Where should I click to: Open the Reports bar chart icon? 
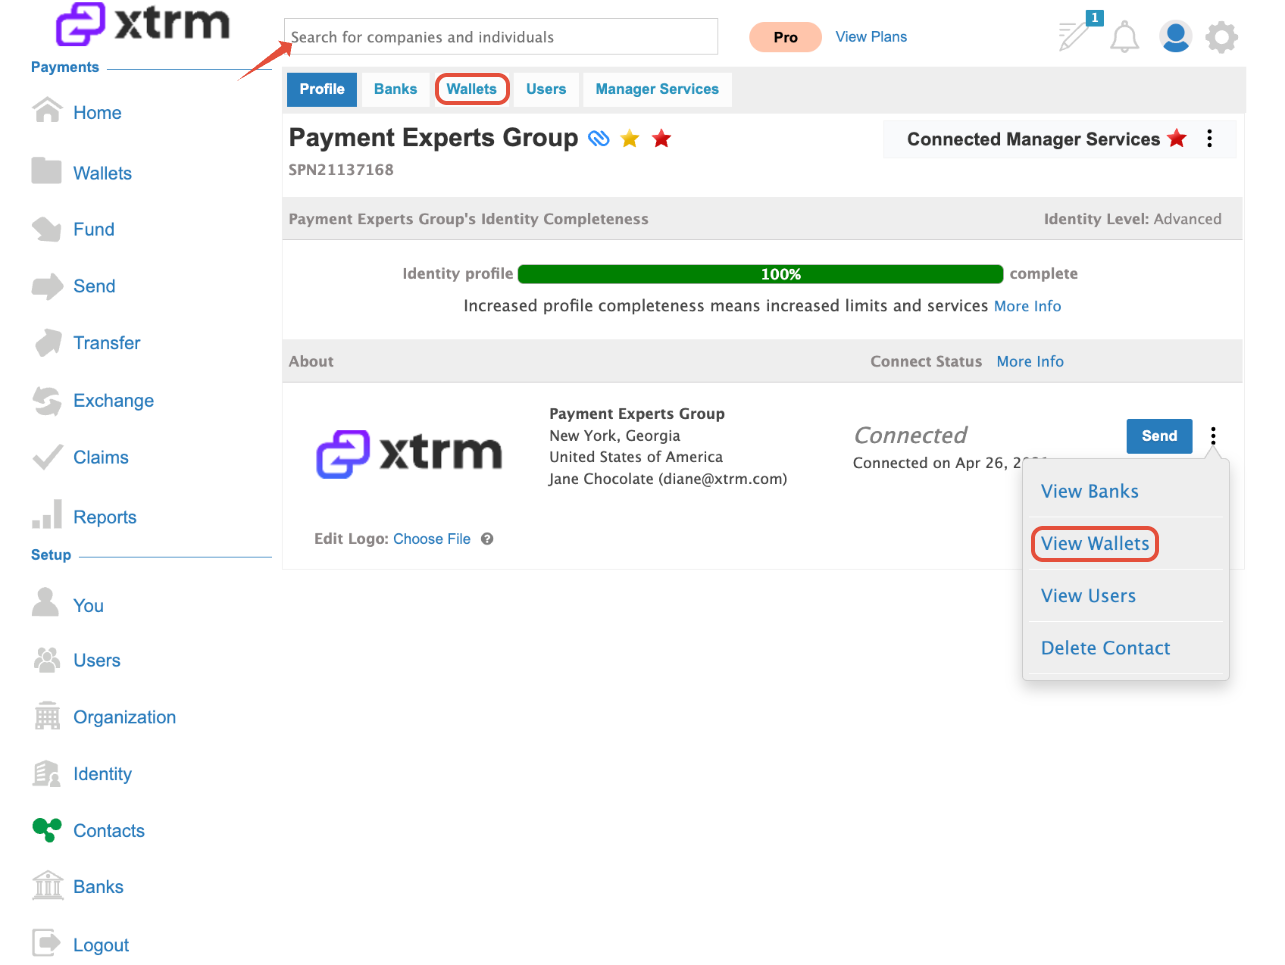click(x=47, y=514)
